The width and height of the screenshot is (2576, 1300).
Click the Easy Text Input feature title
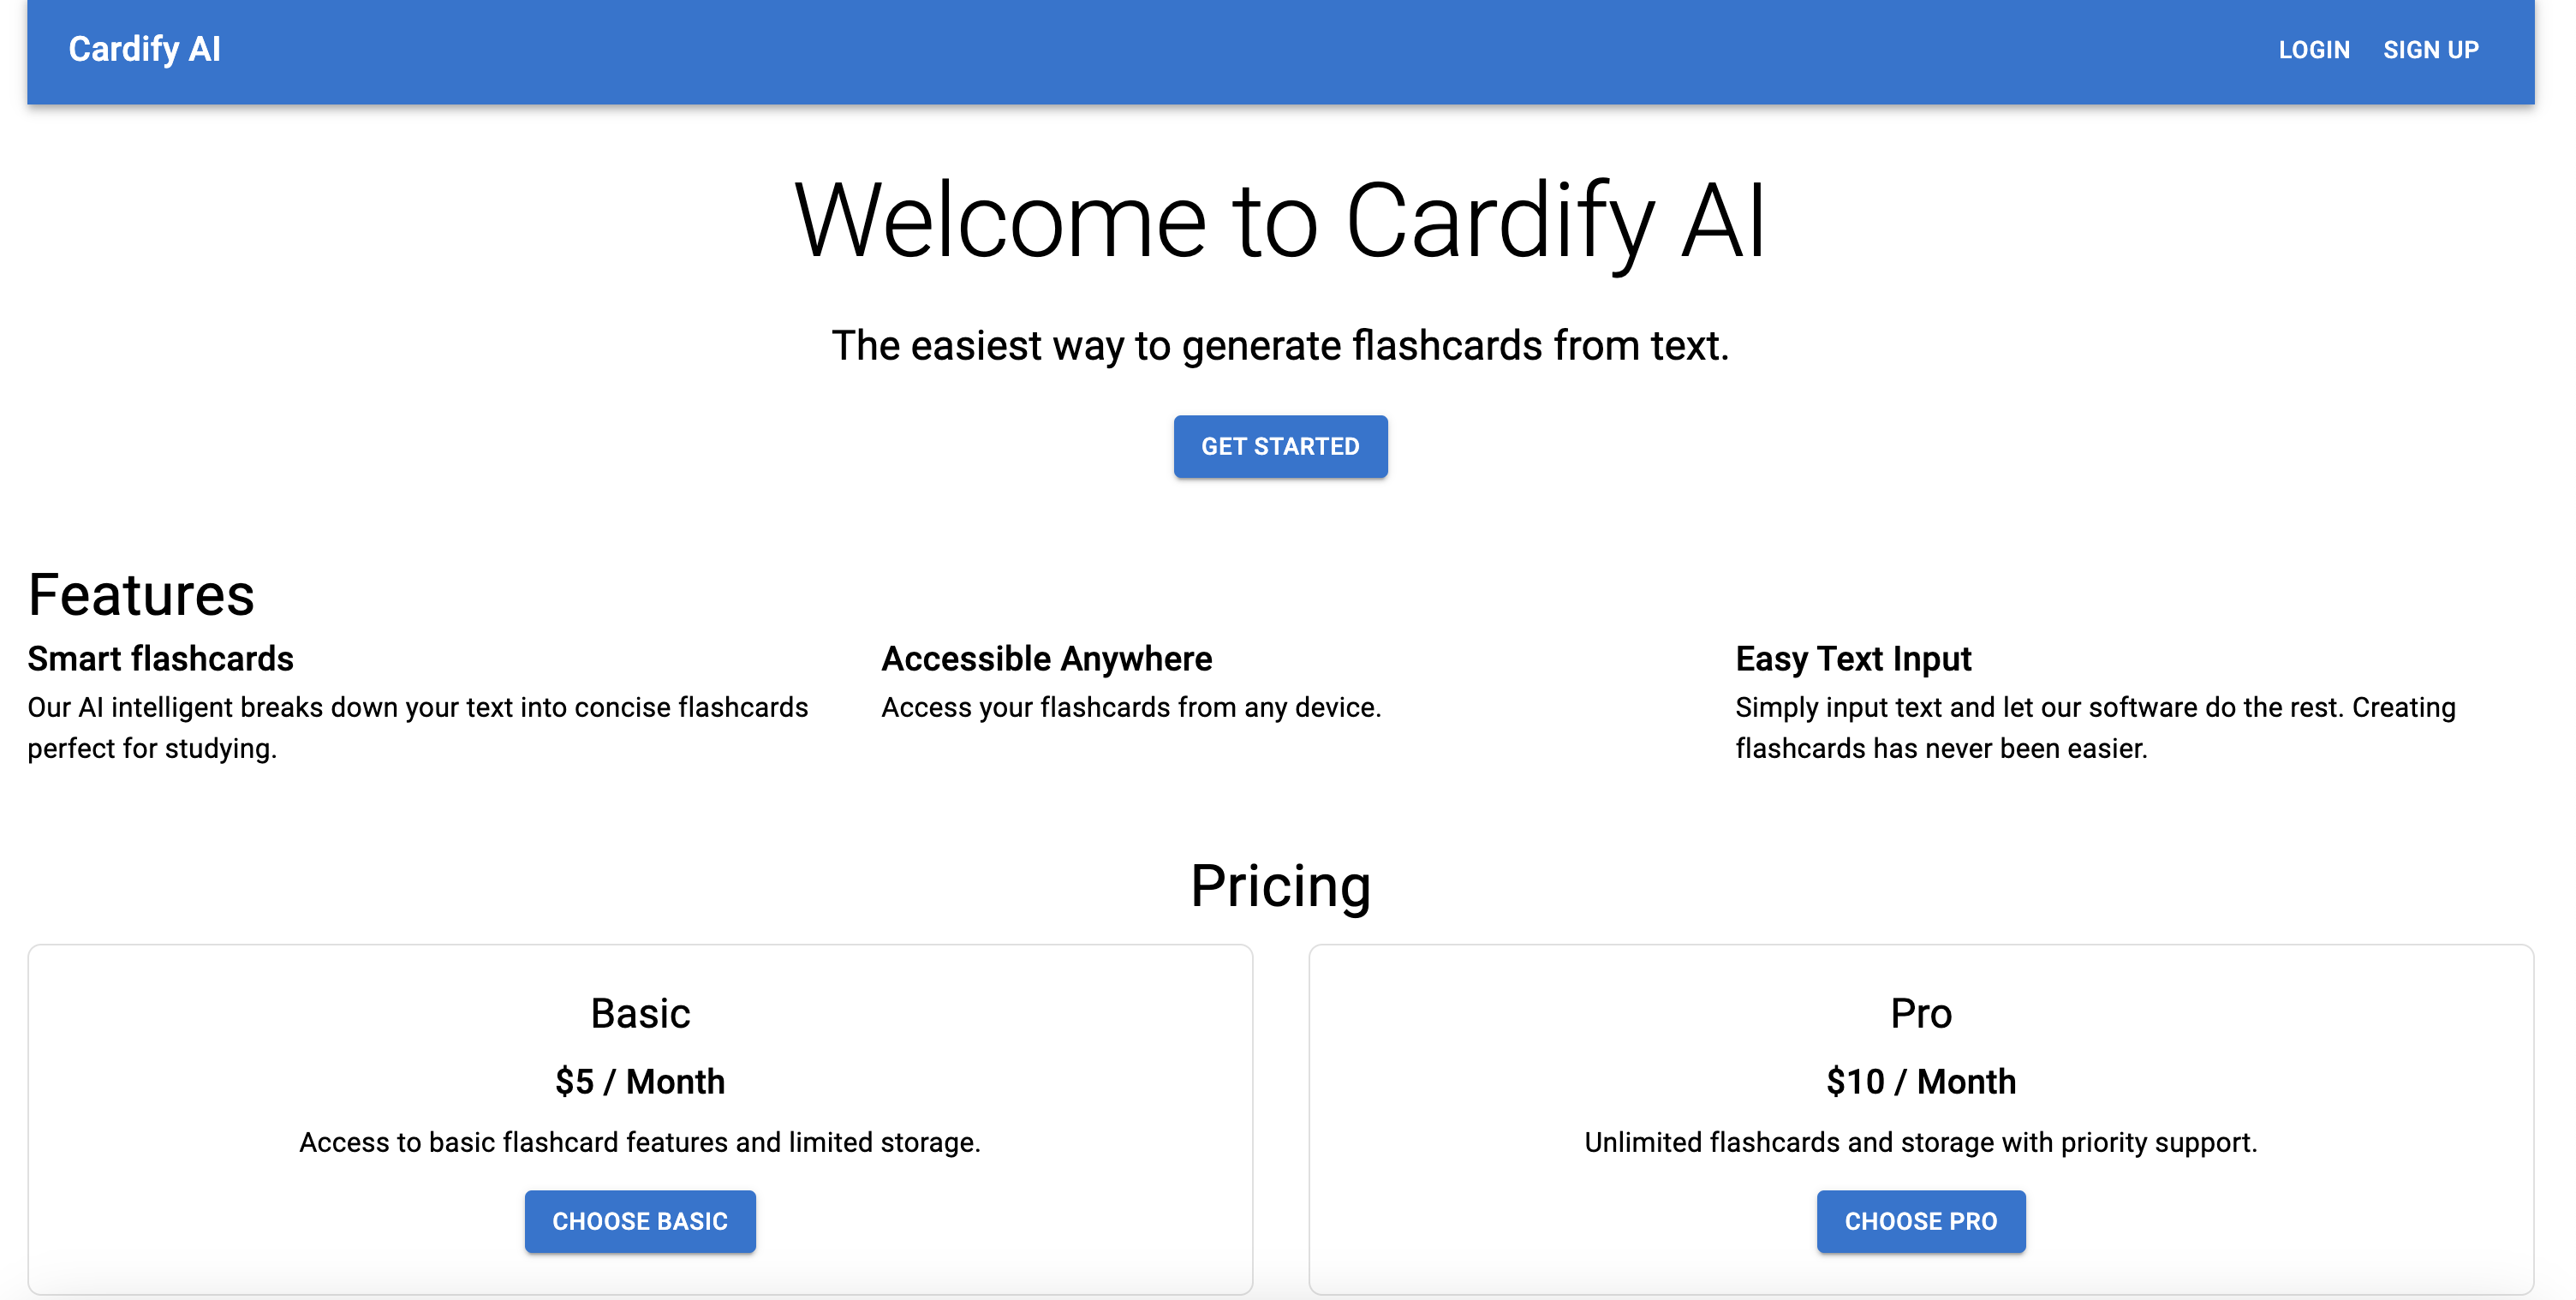pos(1853,659)
